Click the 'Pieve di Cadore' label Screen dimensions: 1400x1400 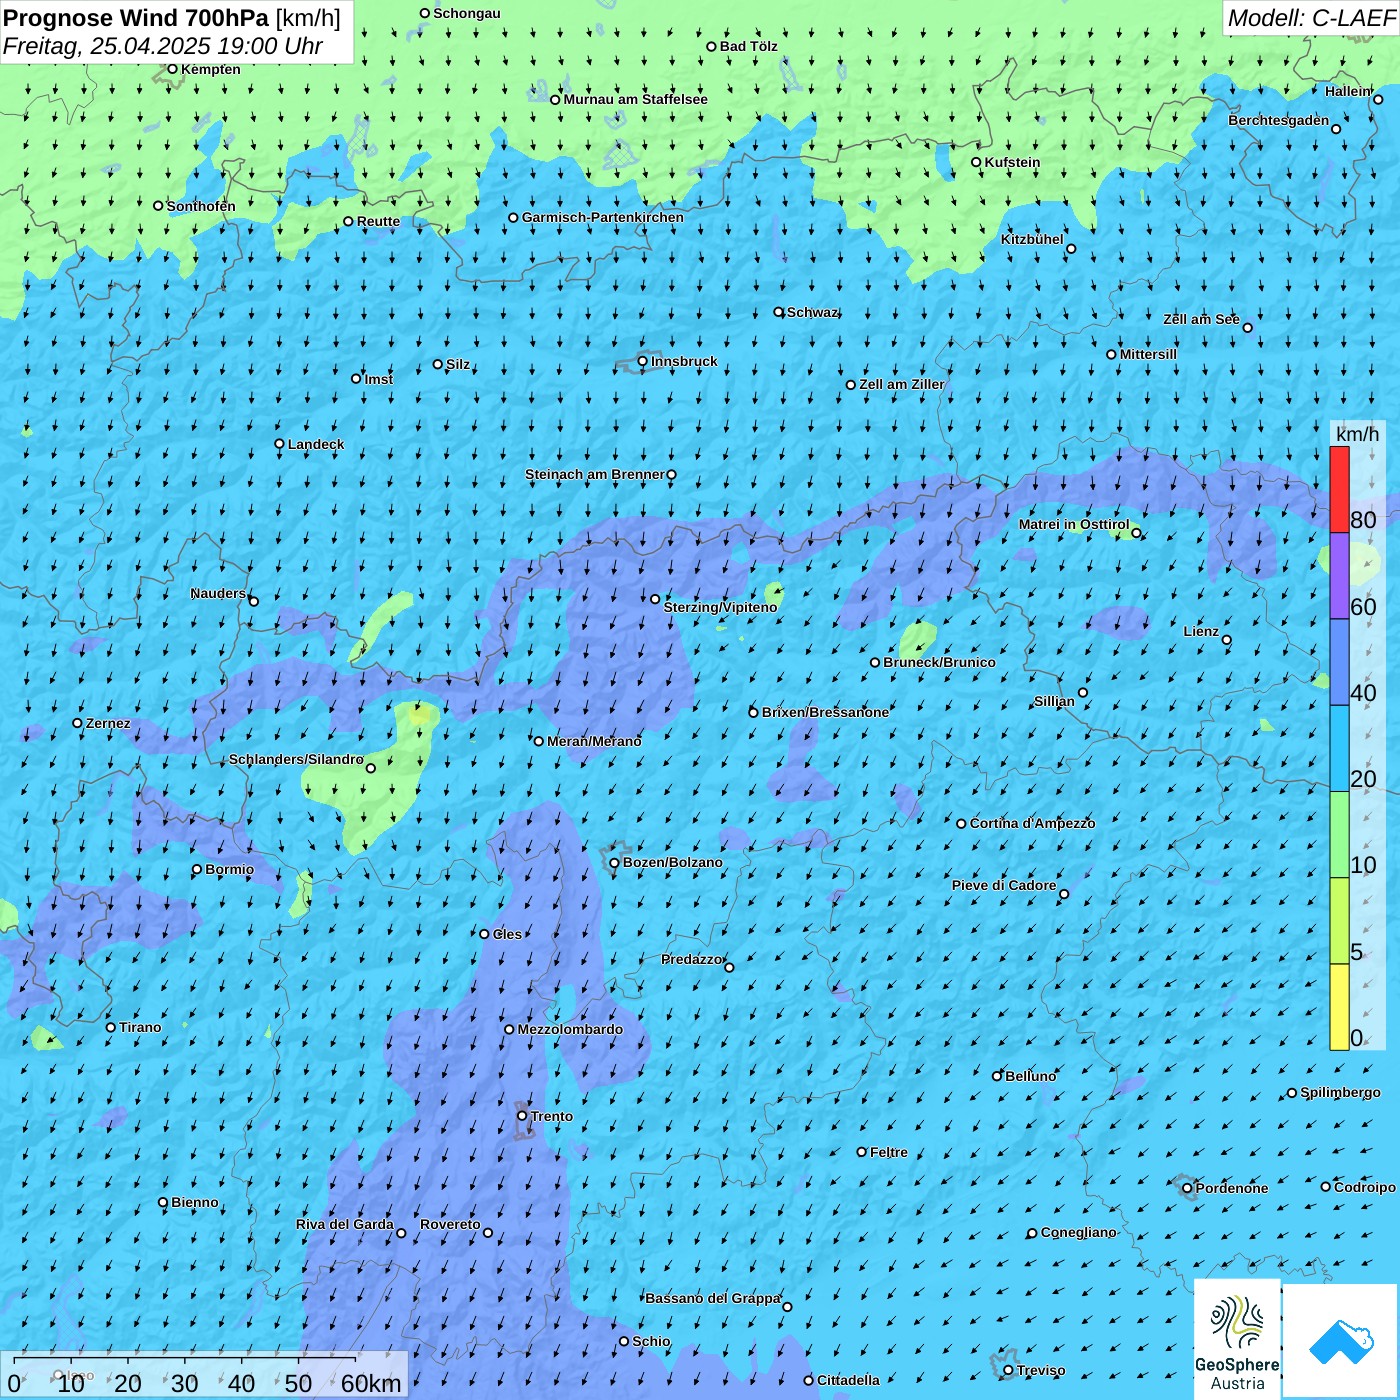pyautogui.click(x=1004, y=885)
